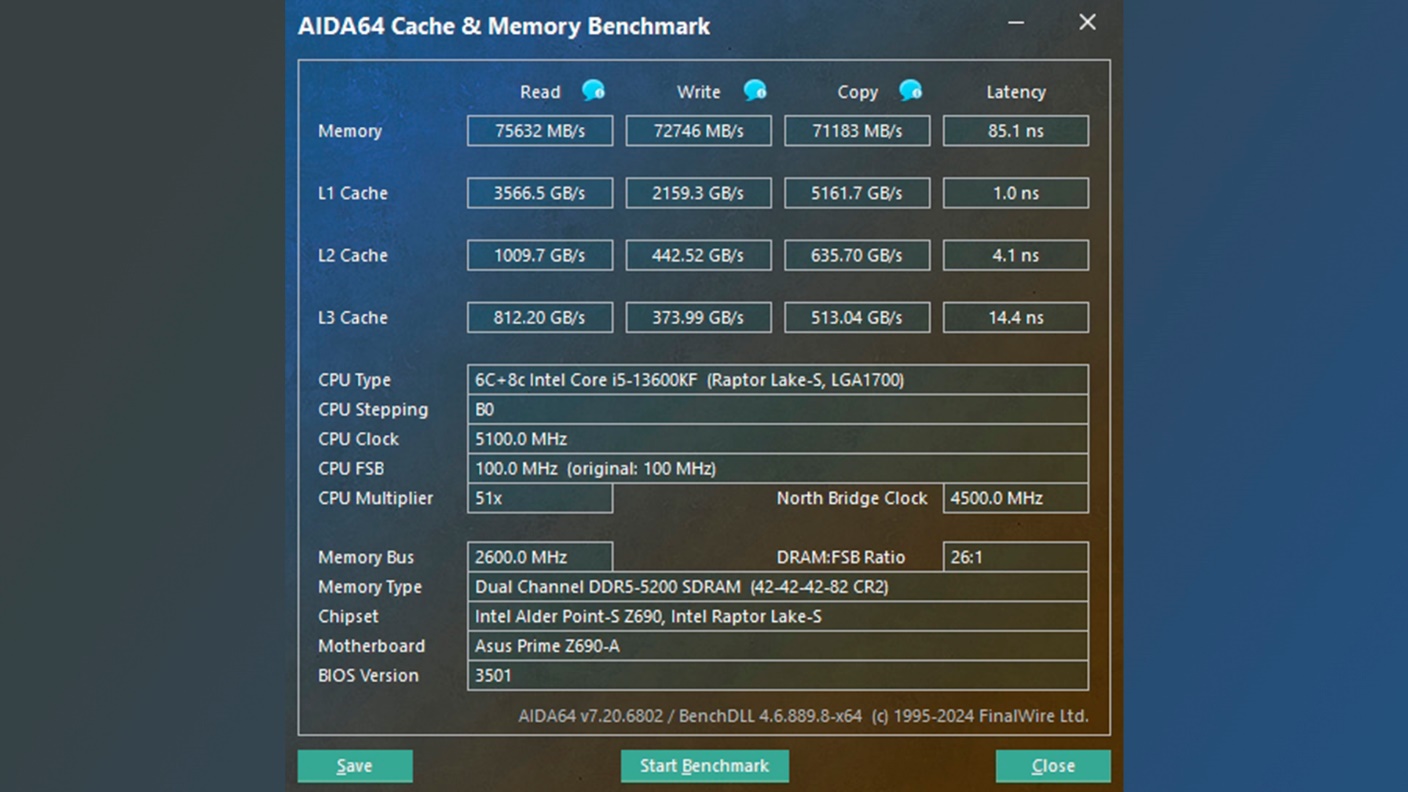Click the info bubble icon beside Write
This screenshot has height=792, width=1408.
coord(755,91)
